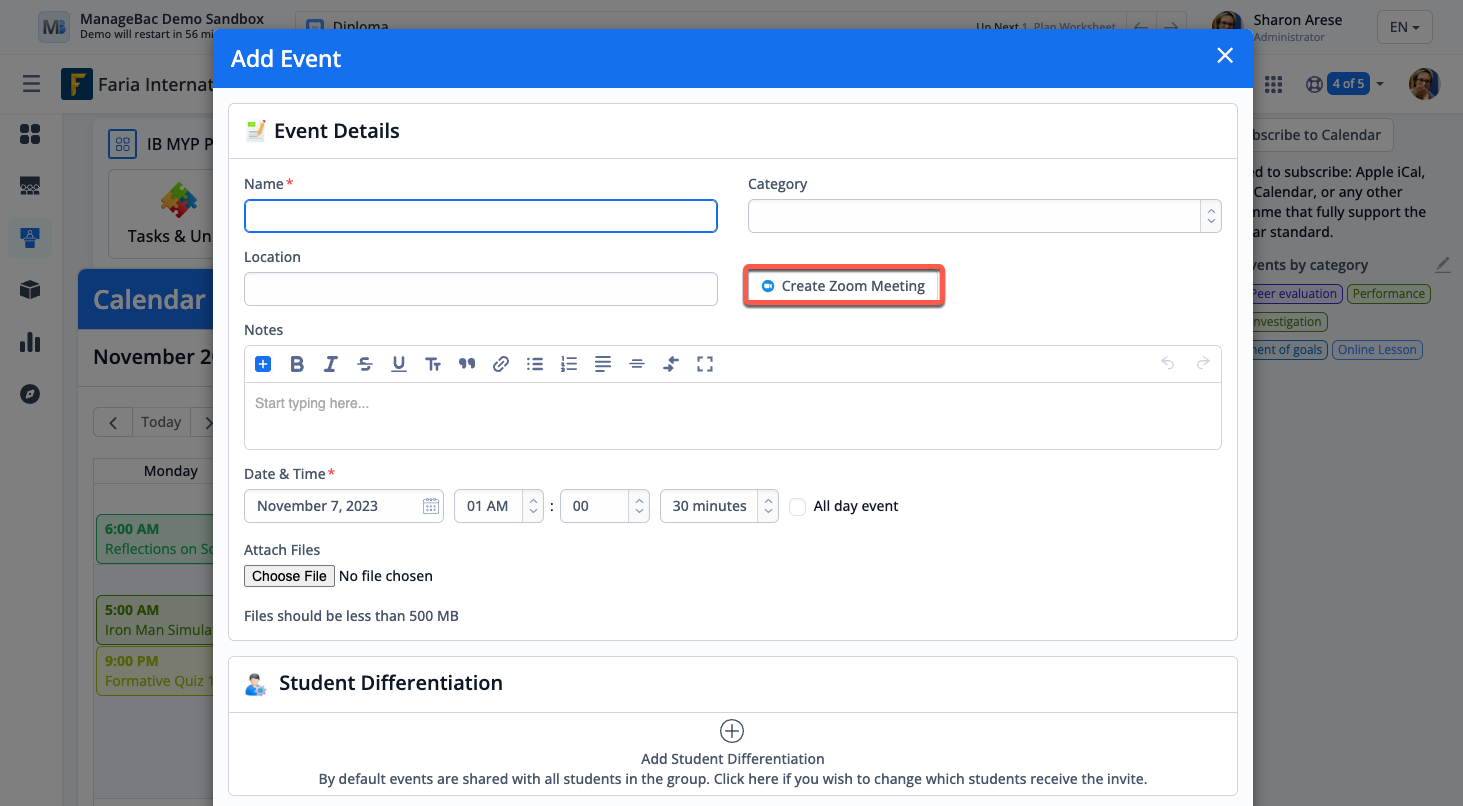Open the date picker calendar icon
The image size is (1463, 806).
(431, 507)
